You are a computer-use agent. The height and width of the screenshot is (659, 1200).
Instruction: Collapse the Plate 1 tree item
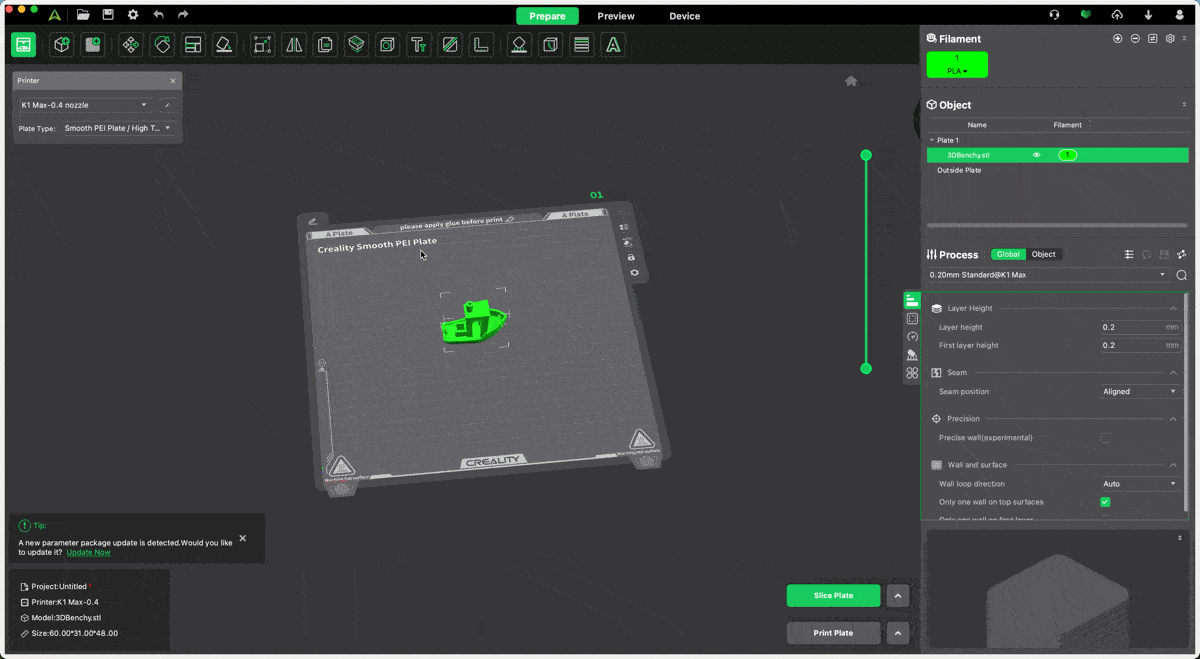click(x=932, y=141)
